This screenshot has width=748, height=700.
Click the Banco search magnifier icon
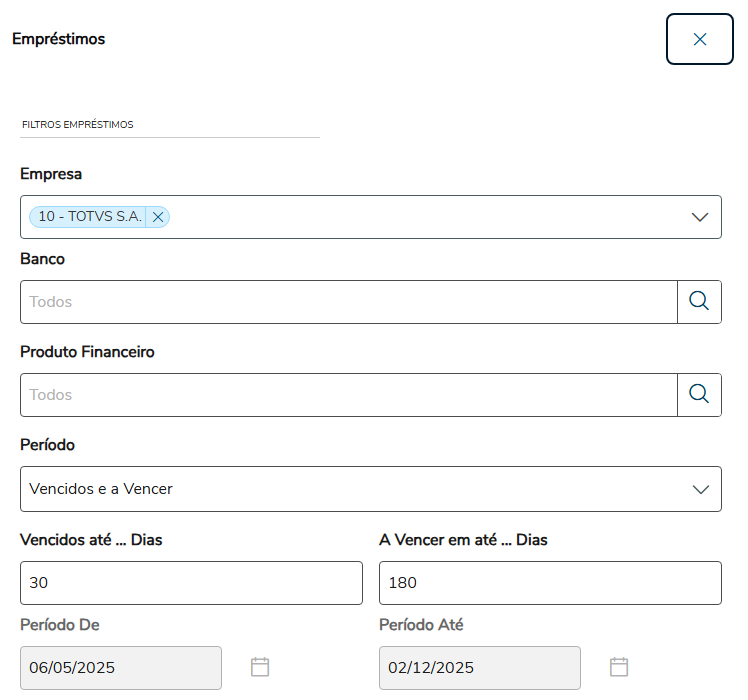point(699,301)
